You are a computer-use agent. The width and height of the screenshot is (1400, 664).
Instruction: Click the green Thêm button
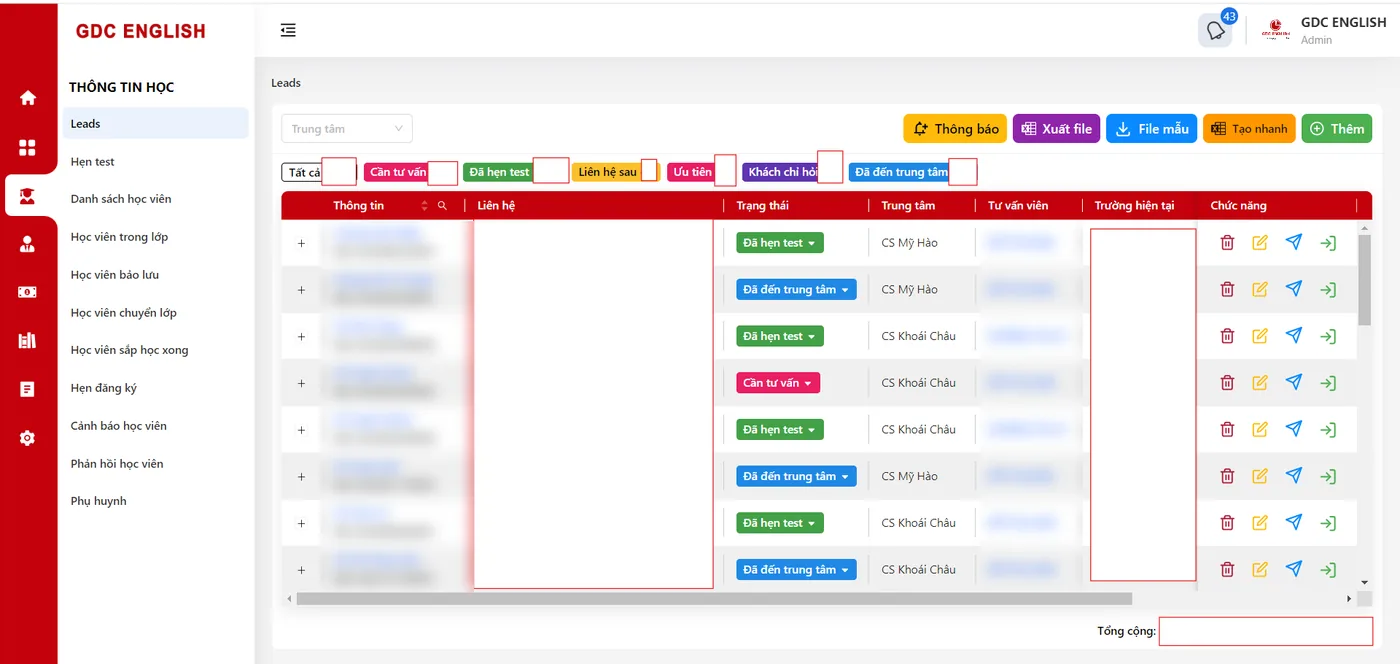(1337, 129)
